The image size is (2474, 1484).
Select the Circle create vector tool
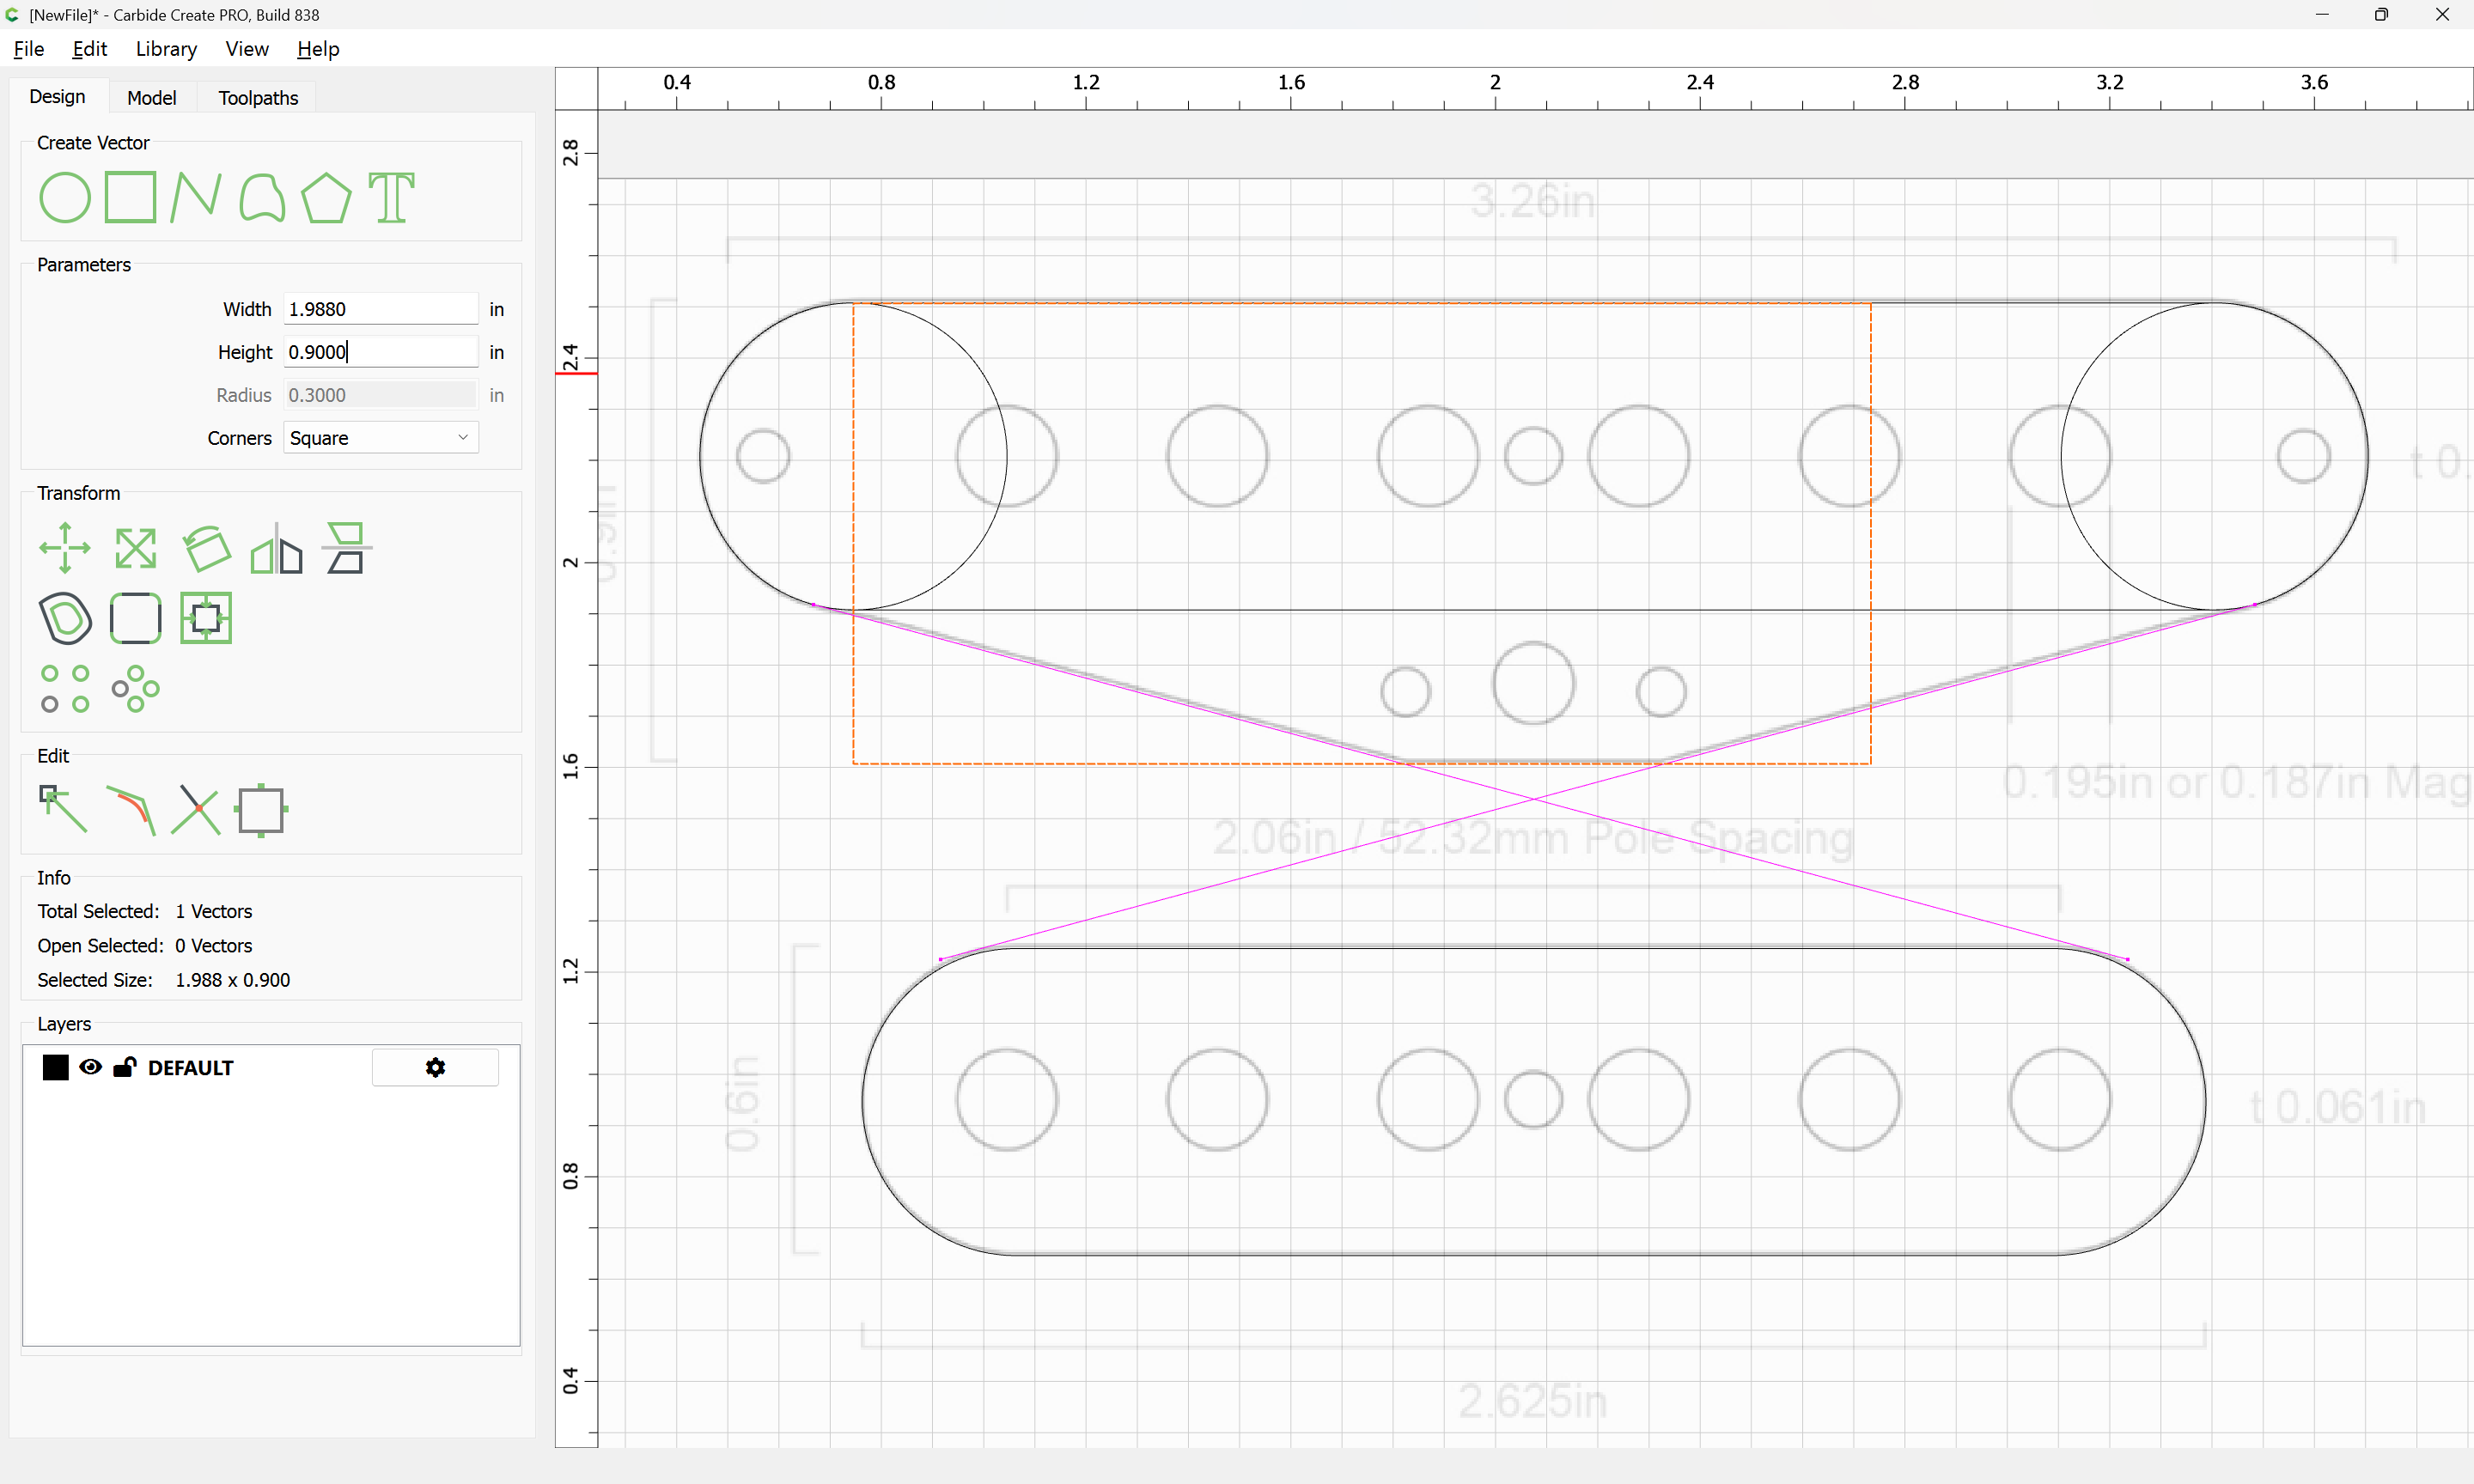[65, 197]
